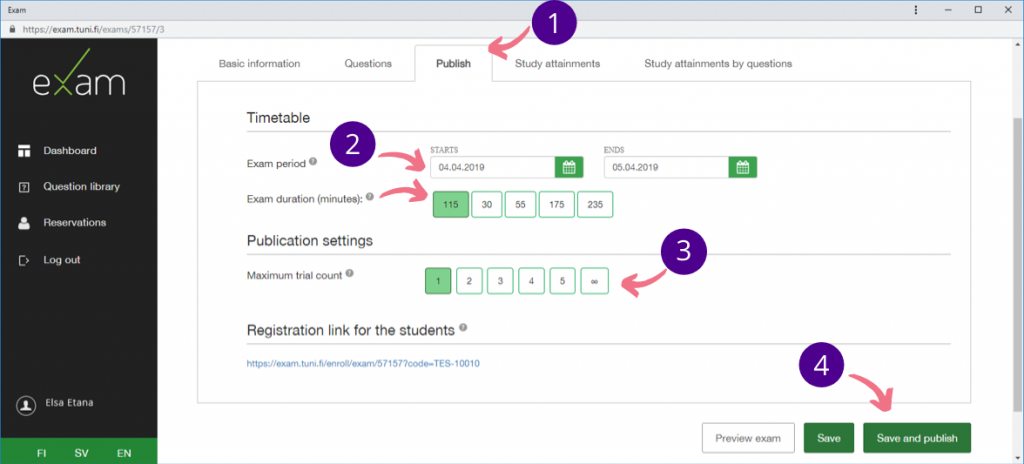This screenshot has height=464, width=1024.
Task: Click the Elsa Etana user avatar
Action: click(x=26, y=404)
